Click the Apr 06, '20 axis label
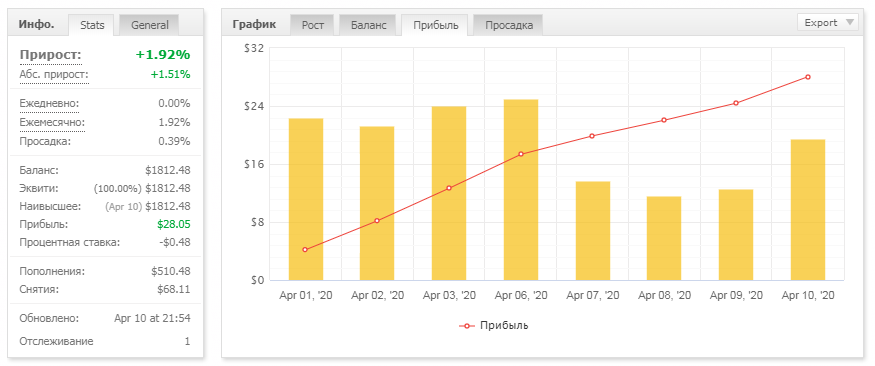The width and height of the screenshot is (875, 366). point(521,296)
